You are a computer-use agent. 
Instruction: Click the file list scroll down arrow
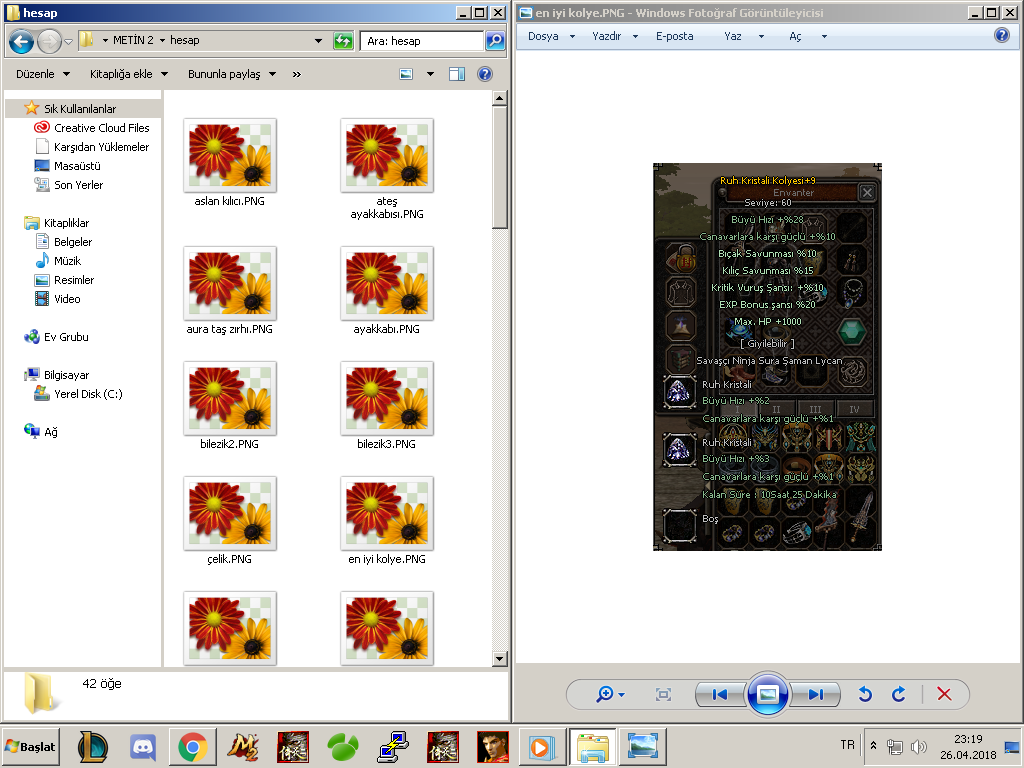[x=500, y=658]
